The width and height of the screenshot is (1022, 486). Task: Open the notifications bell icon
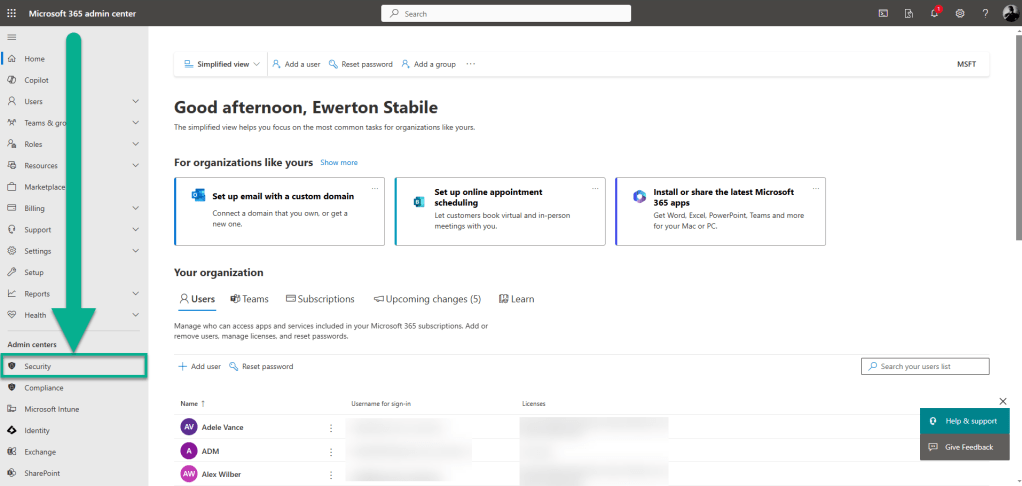(934, 13)
